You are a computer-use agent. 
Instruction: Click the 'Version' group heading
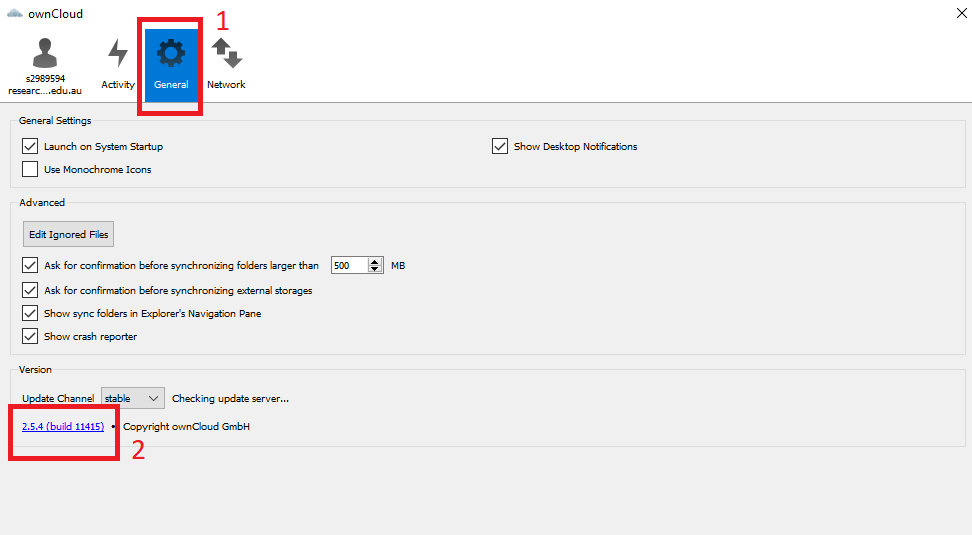(x=35, y=369)
